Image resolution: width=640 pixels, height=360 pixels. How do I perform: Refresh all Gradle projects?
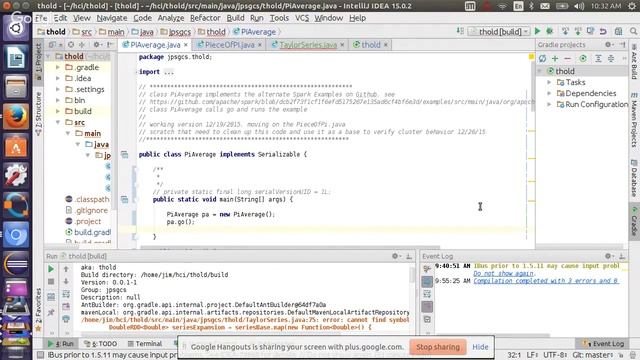click(542, 58)
